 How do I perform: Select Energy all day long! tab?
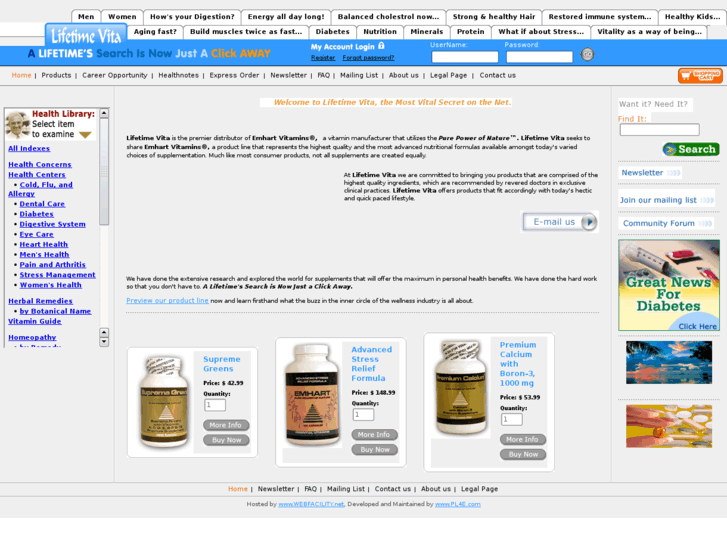pyautogui.click(x=286, y=17)
